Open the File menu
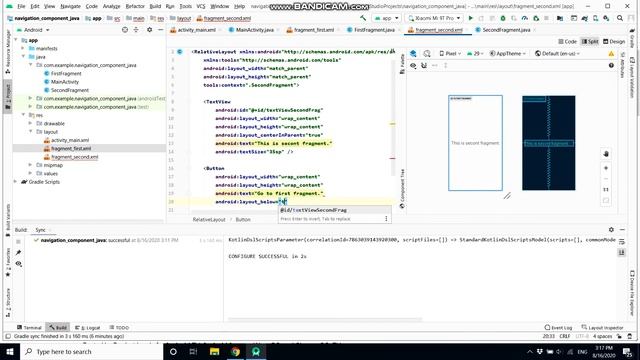Image resolution: width=640 pixels, height=360 pixels. tap(21, 7)
